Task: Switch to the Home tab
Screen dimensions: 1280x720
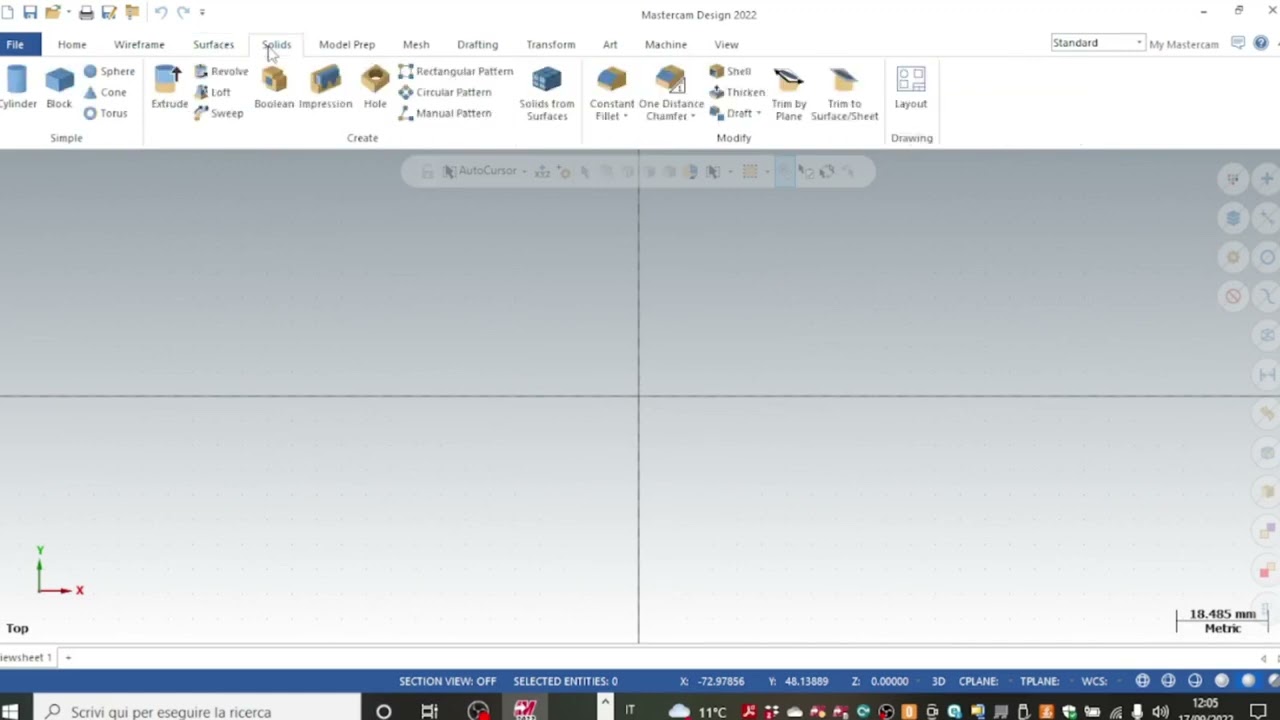Action: (72, 44)
